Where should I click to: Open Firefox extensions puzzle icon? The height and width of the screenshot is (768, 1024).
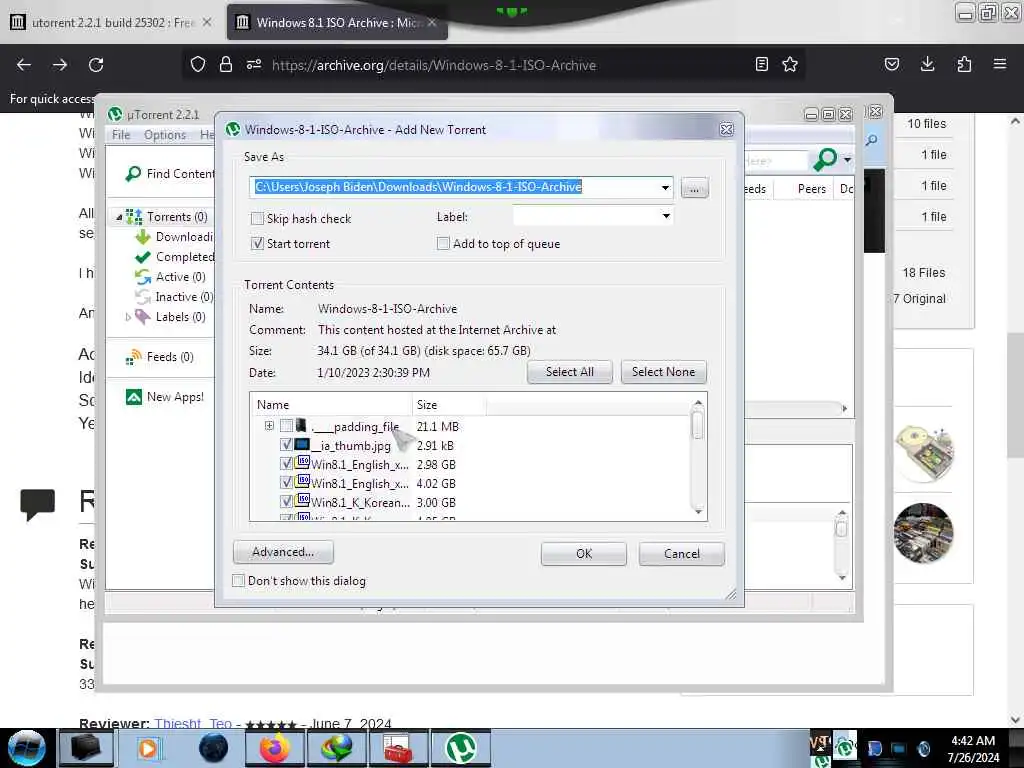point(964,64)
